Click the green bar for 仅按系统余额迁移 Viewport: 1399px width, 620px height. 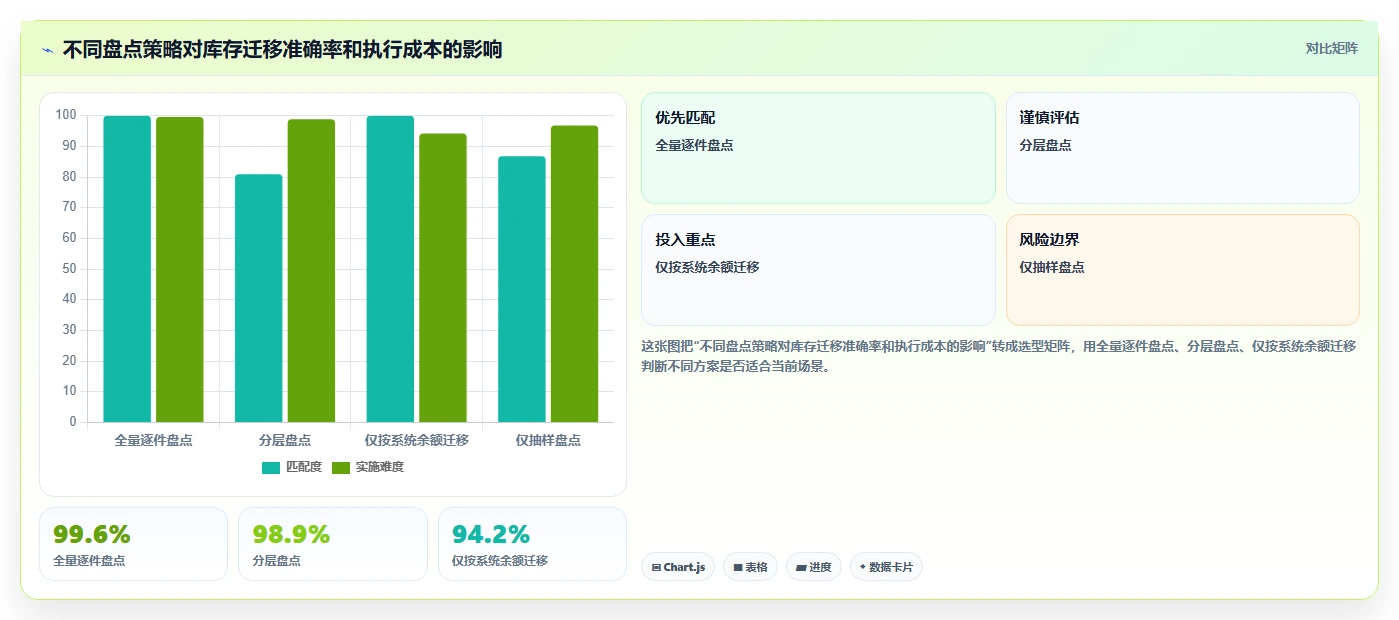(443, 278)
